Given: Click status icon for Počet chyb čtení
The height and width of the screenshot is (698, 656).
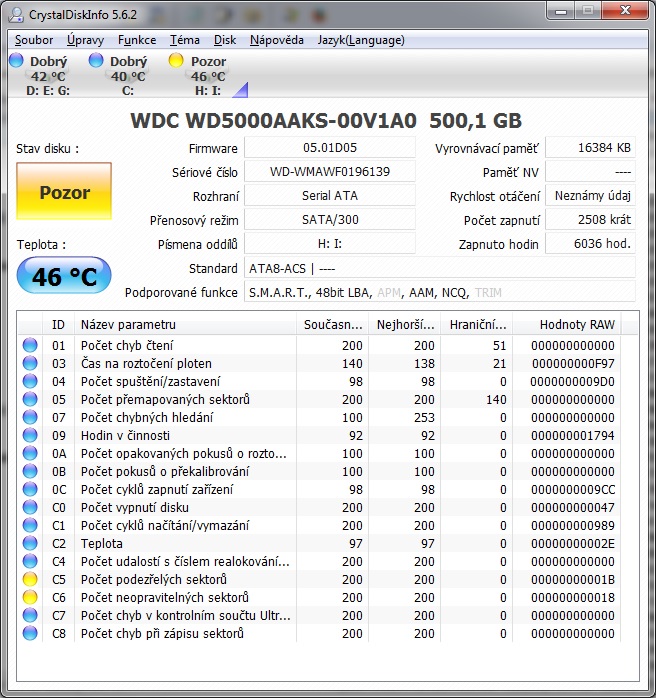Looking at the screenshot, I should [30, 345].
